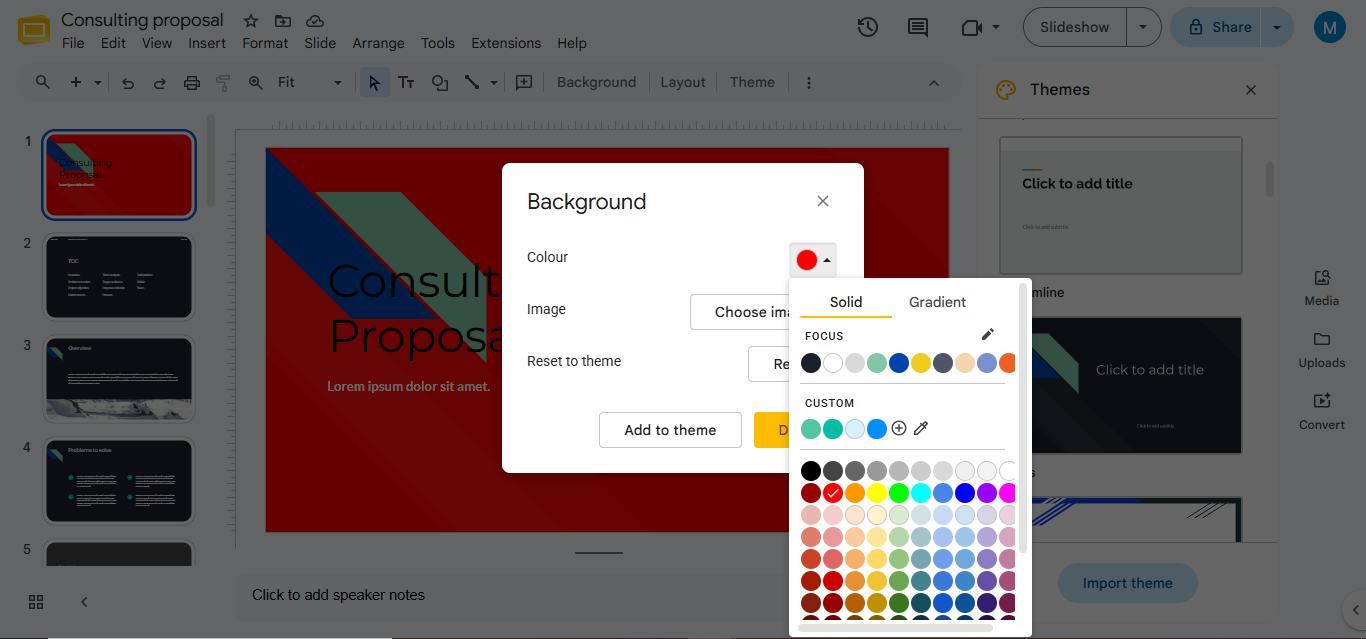Open the new slide layout dropdown arrow
The width and height of the screenshot is (1366, 639).
[x=98, y=83]
